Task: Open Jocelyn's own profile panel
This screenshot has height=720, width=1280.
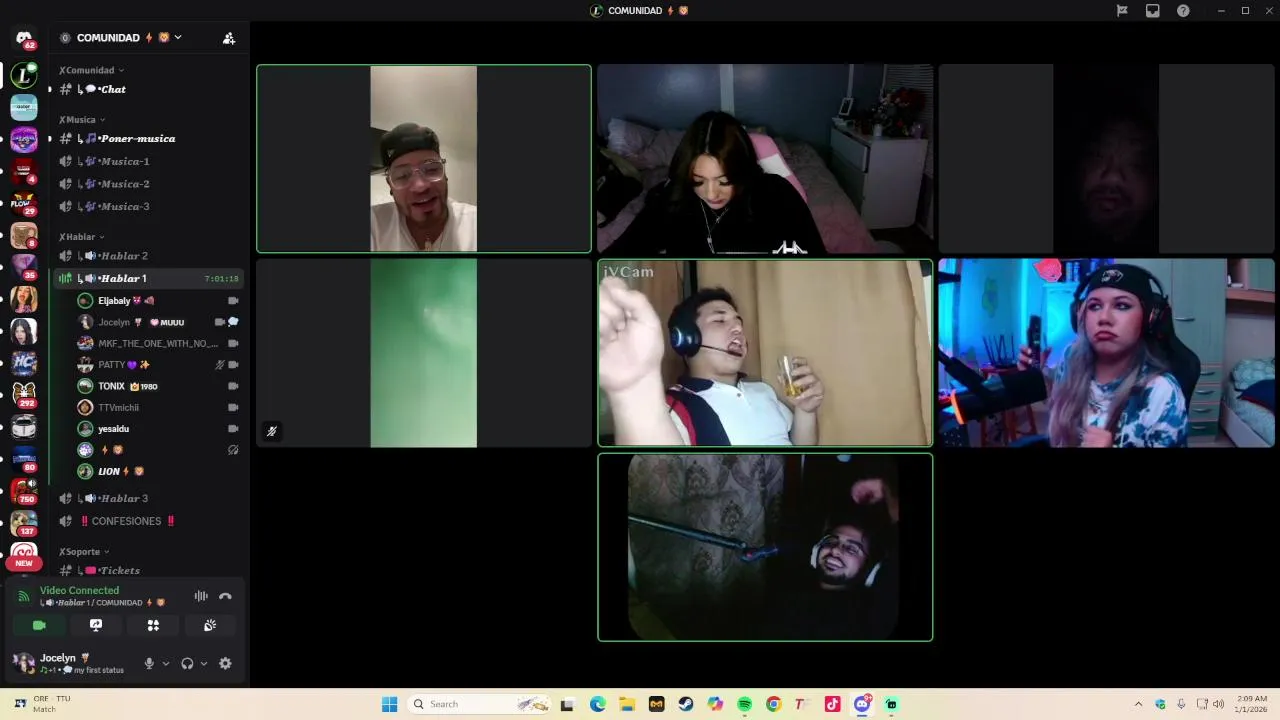Action: pyautogui.click(x=70, y=663)
